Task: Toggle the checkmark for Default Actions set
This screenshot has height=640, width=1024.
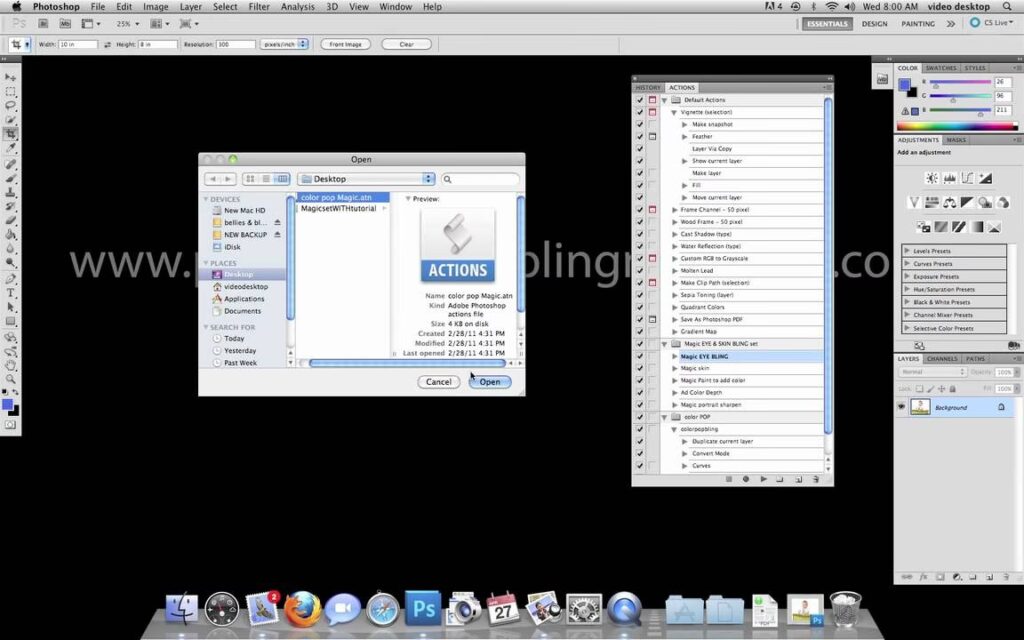Action: (x=639, y=100)
